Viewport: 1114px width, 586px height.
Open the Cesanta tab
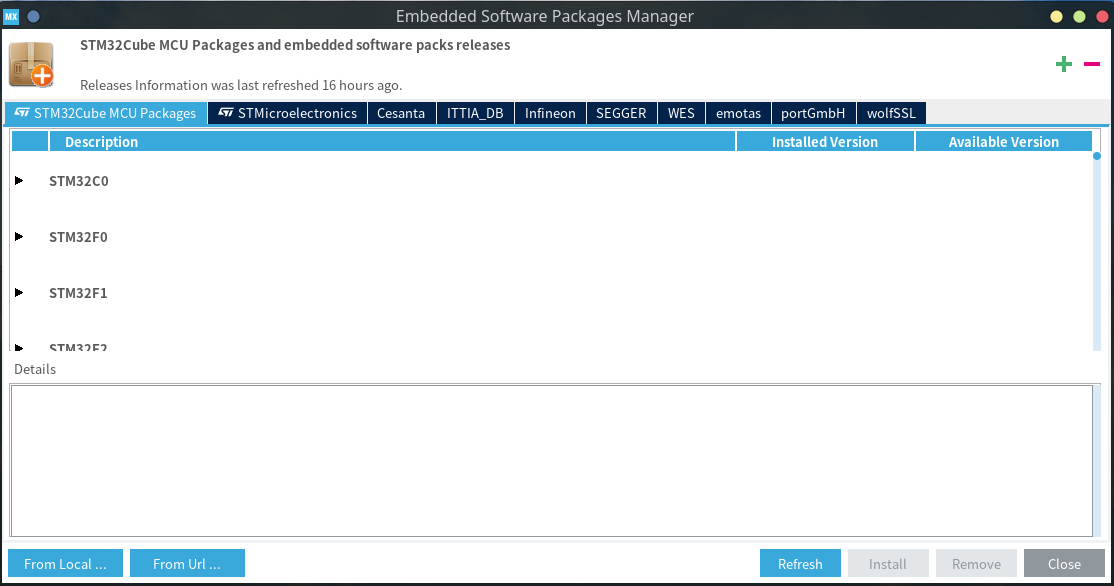click(401, 113)
